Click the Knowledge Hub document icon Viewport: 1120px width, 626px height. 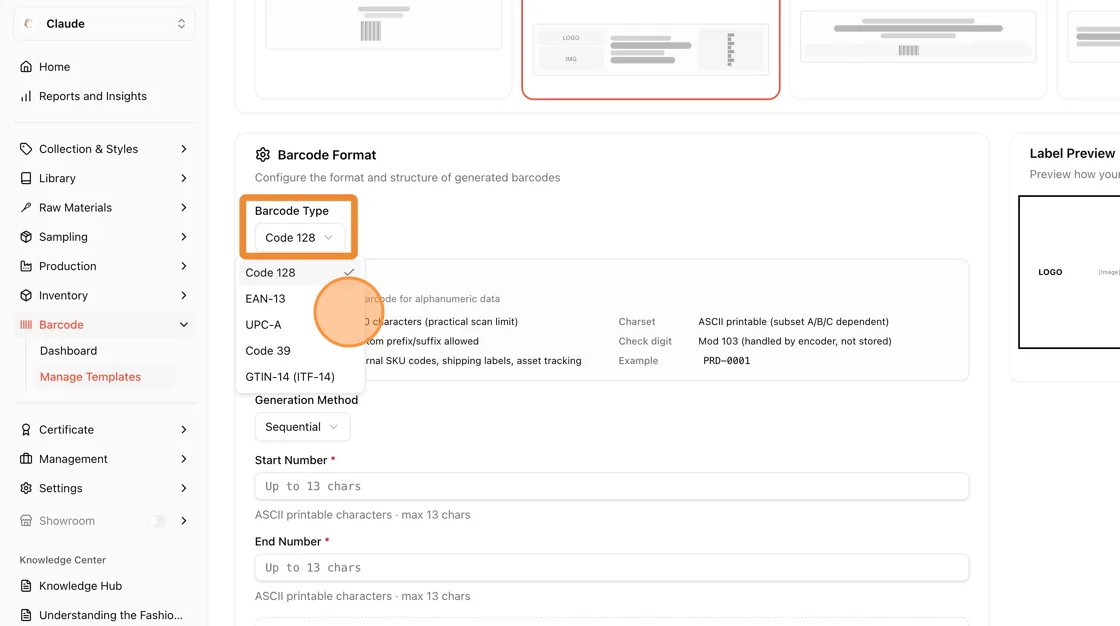[x=26, y=585]
